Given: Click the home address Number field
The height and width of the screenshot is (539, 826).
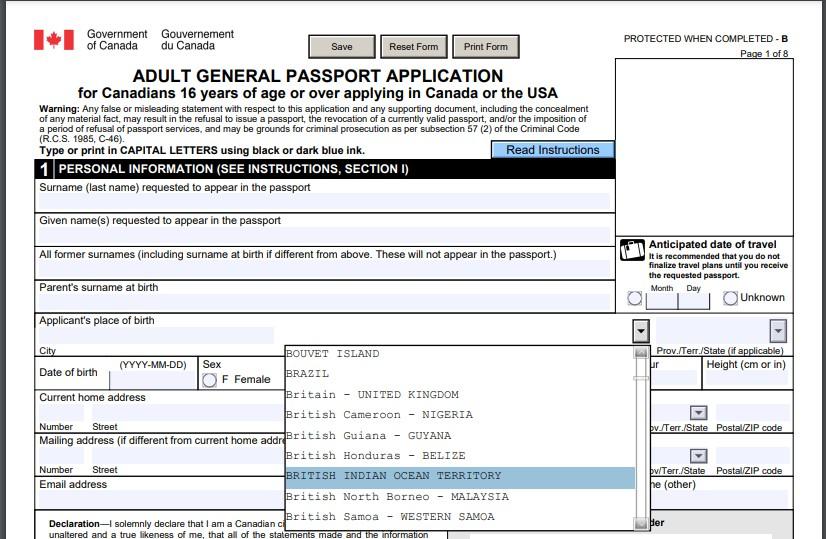Looking at the screenshot, I should [x=61, y=413].
